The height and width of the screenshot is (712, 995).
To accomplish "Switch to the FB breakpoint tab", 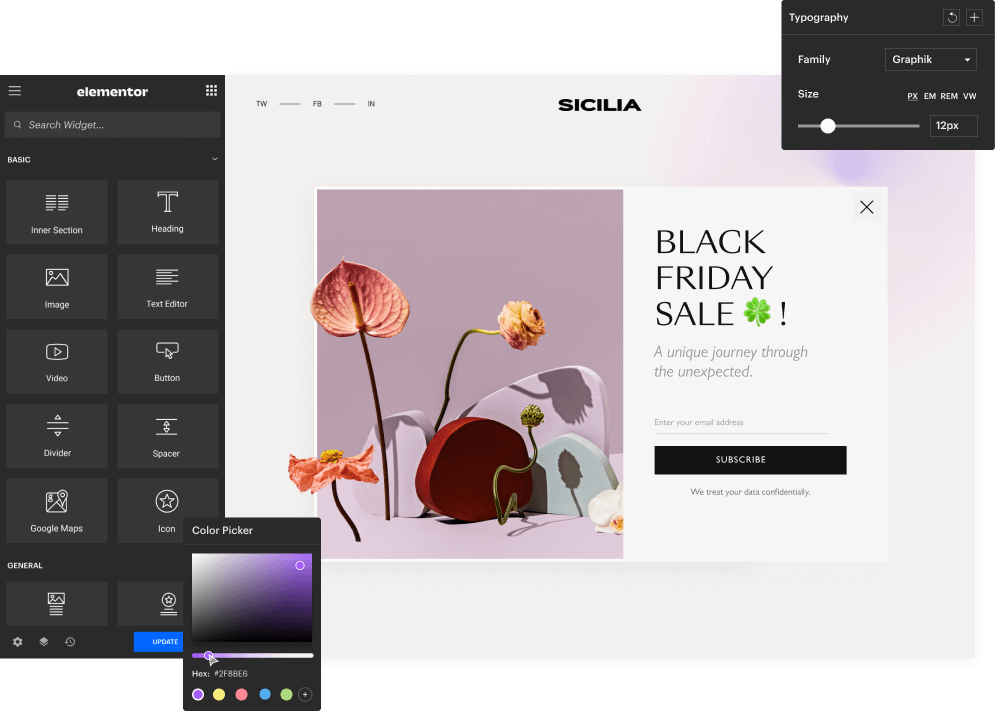I will (x=316, y=103).
